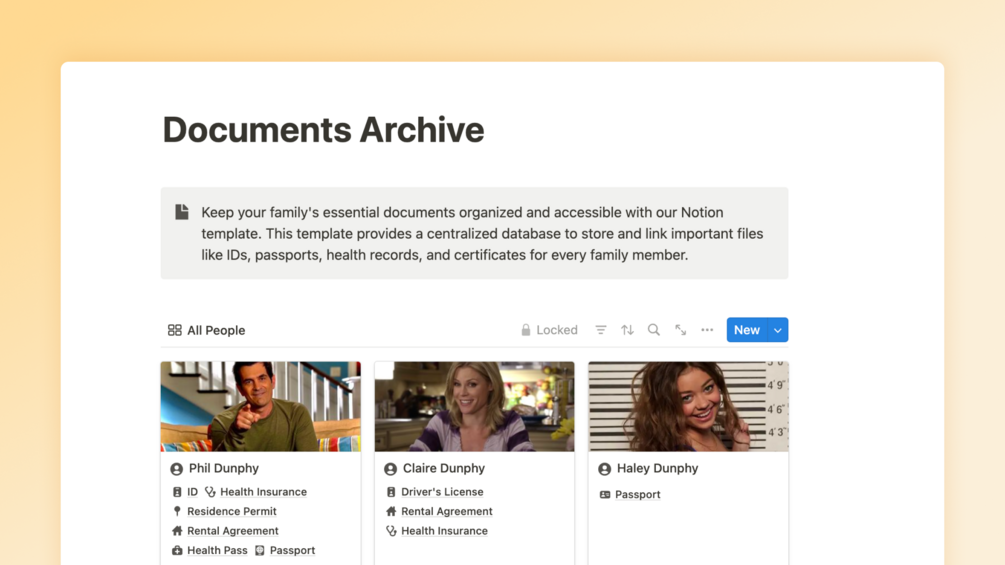The image size is (1005, 565).
Task: Open the three-dot more options menu
Action: point(707,330)
